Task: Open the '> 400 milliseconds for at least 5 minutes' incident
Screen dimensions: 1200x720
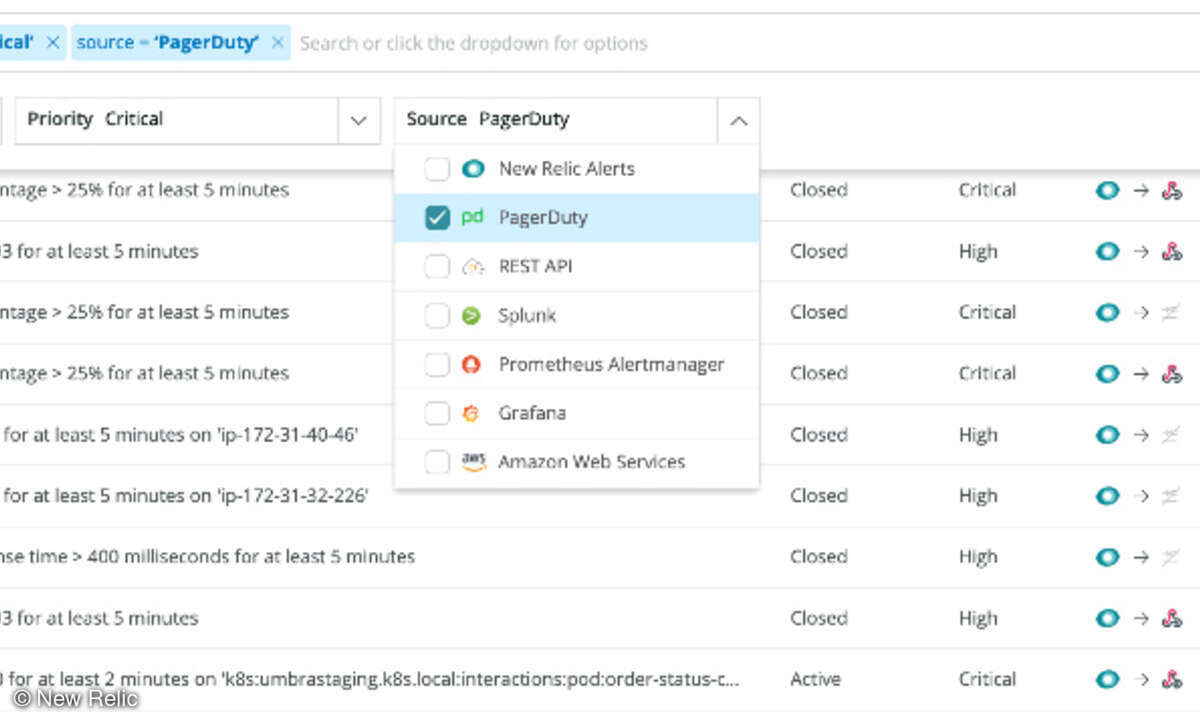Action: tap(207, 557)
